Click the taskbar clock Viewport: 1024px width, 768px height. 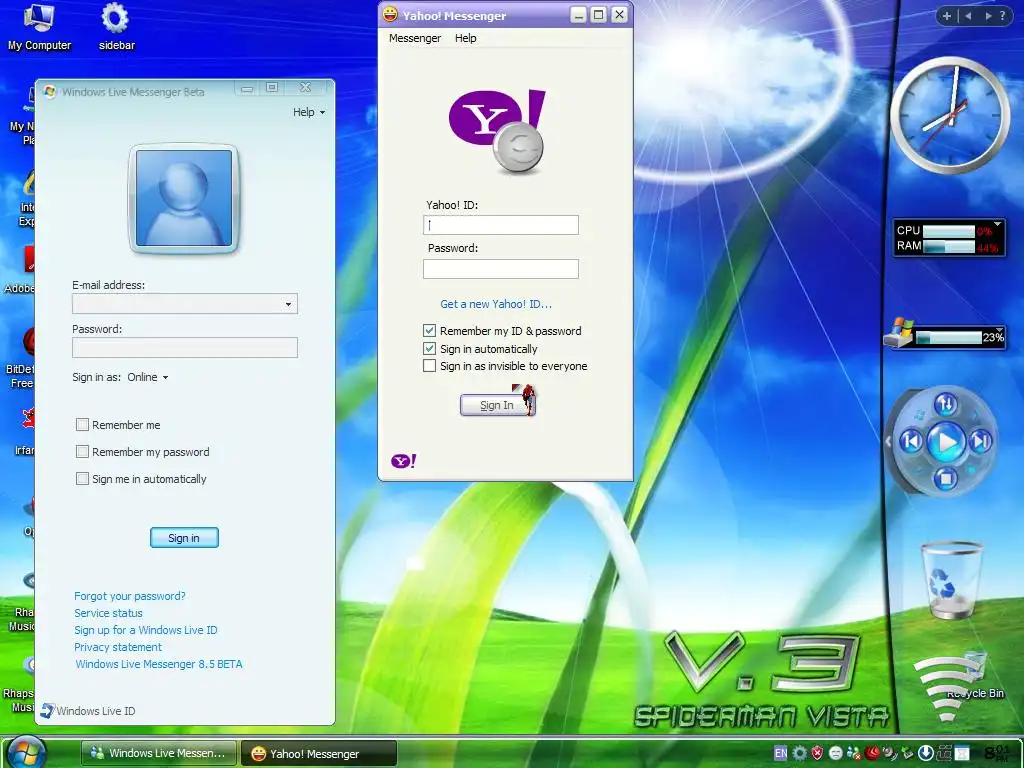(x=997, y=754)
